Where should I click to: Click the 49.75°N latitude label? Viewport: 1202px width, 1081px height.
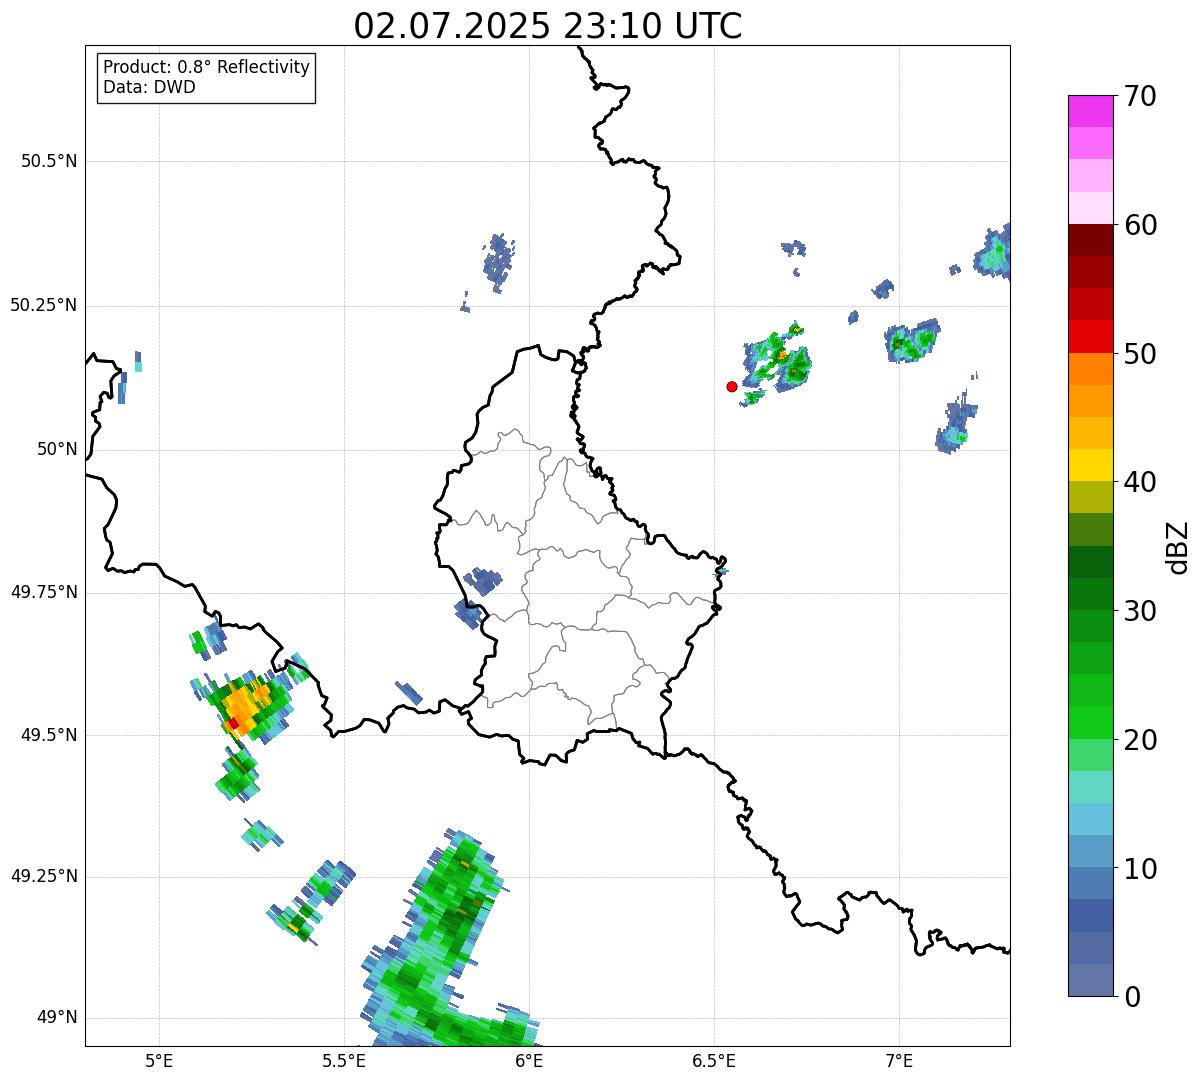(43, 592)
